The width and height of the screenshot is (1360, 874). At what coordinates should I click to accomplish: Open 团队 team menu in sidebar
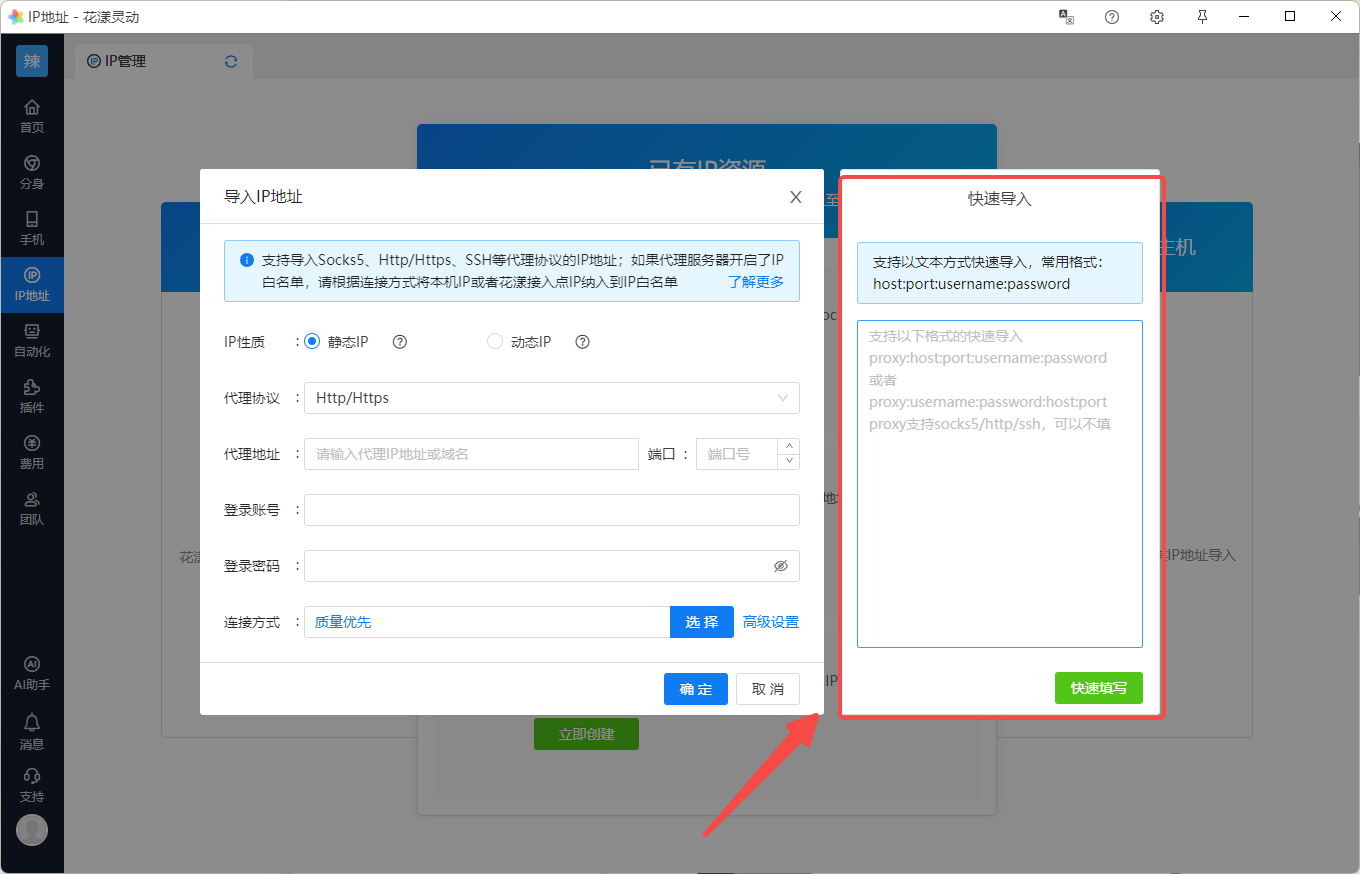point(32,508)
